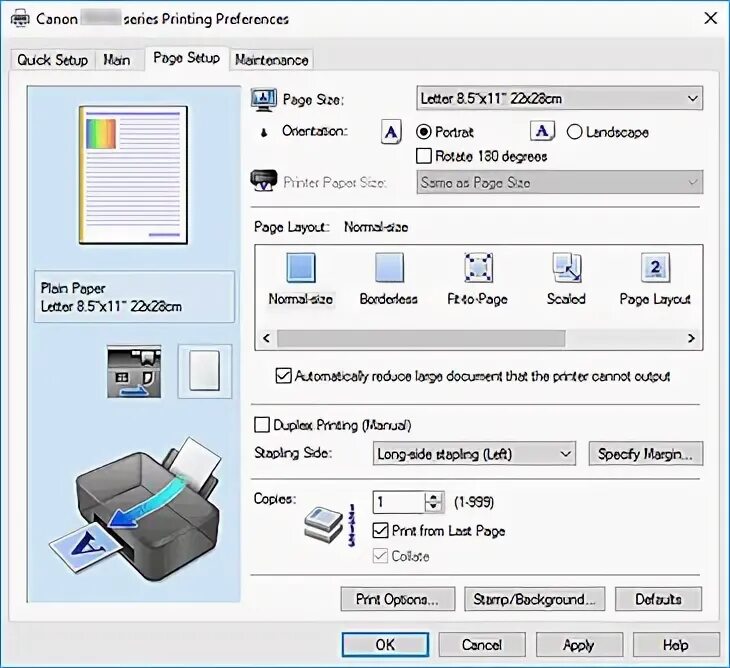The height and width of the screenshot is (668, 730).
Task: Toggle Automatically reduce large document checkbox
Action: pyautogui.click(x=284, y=376)
